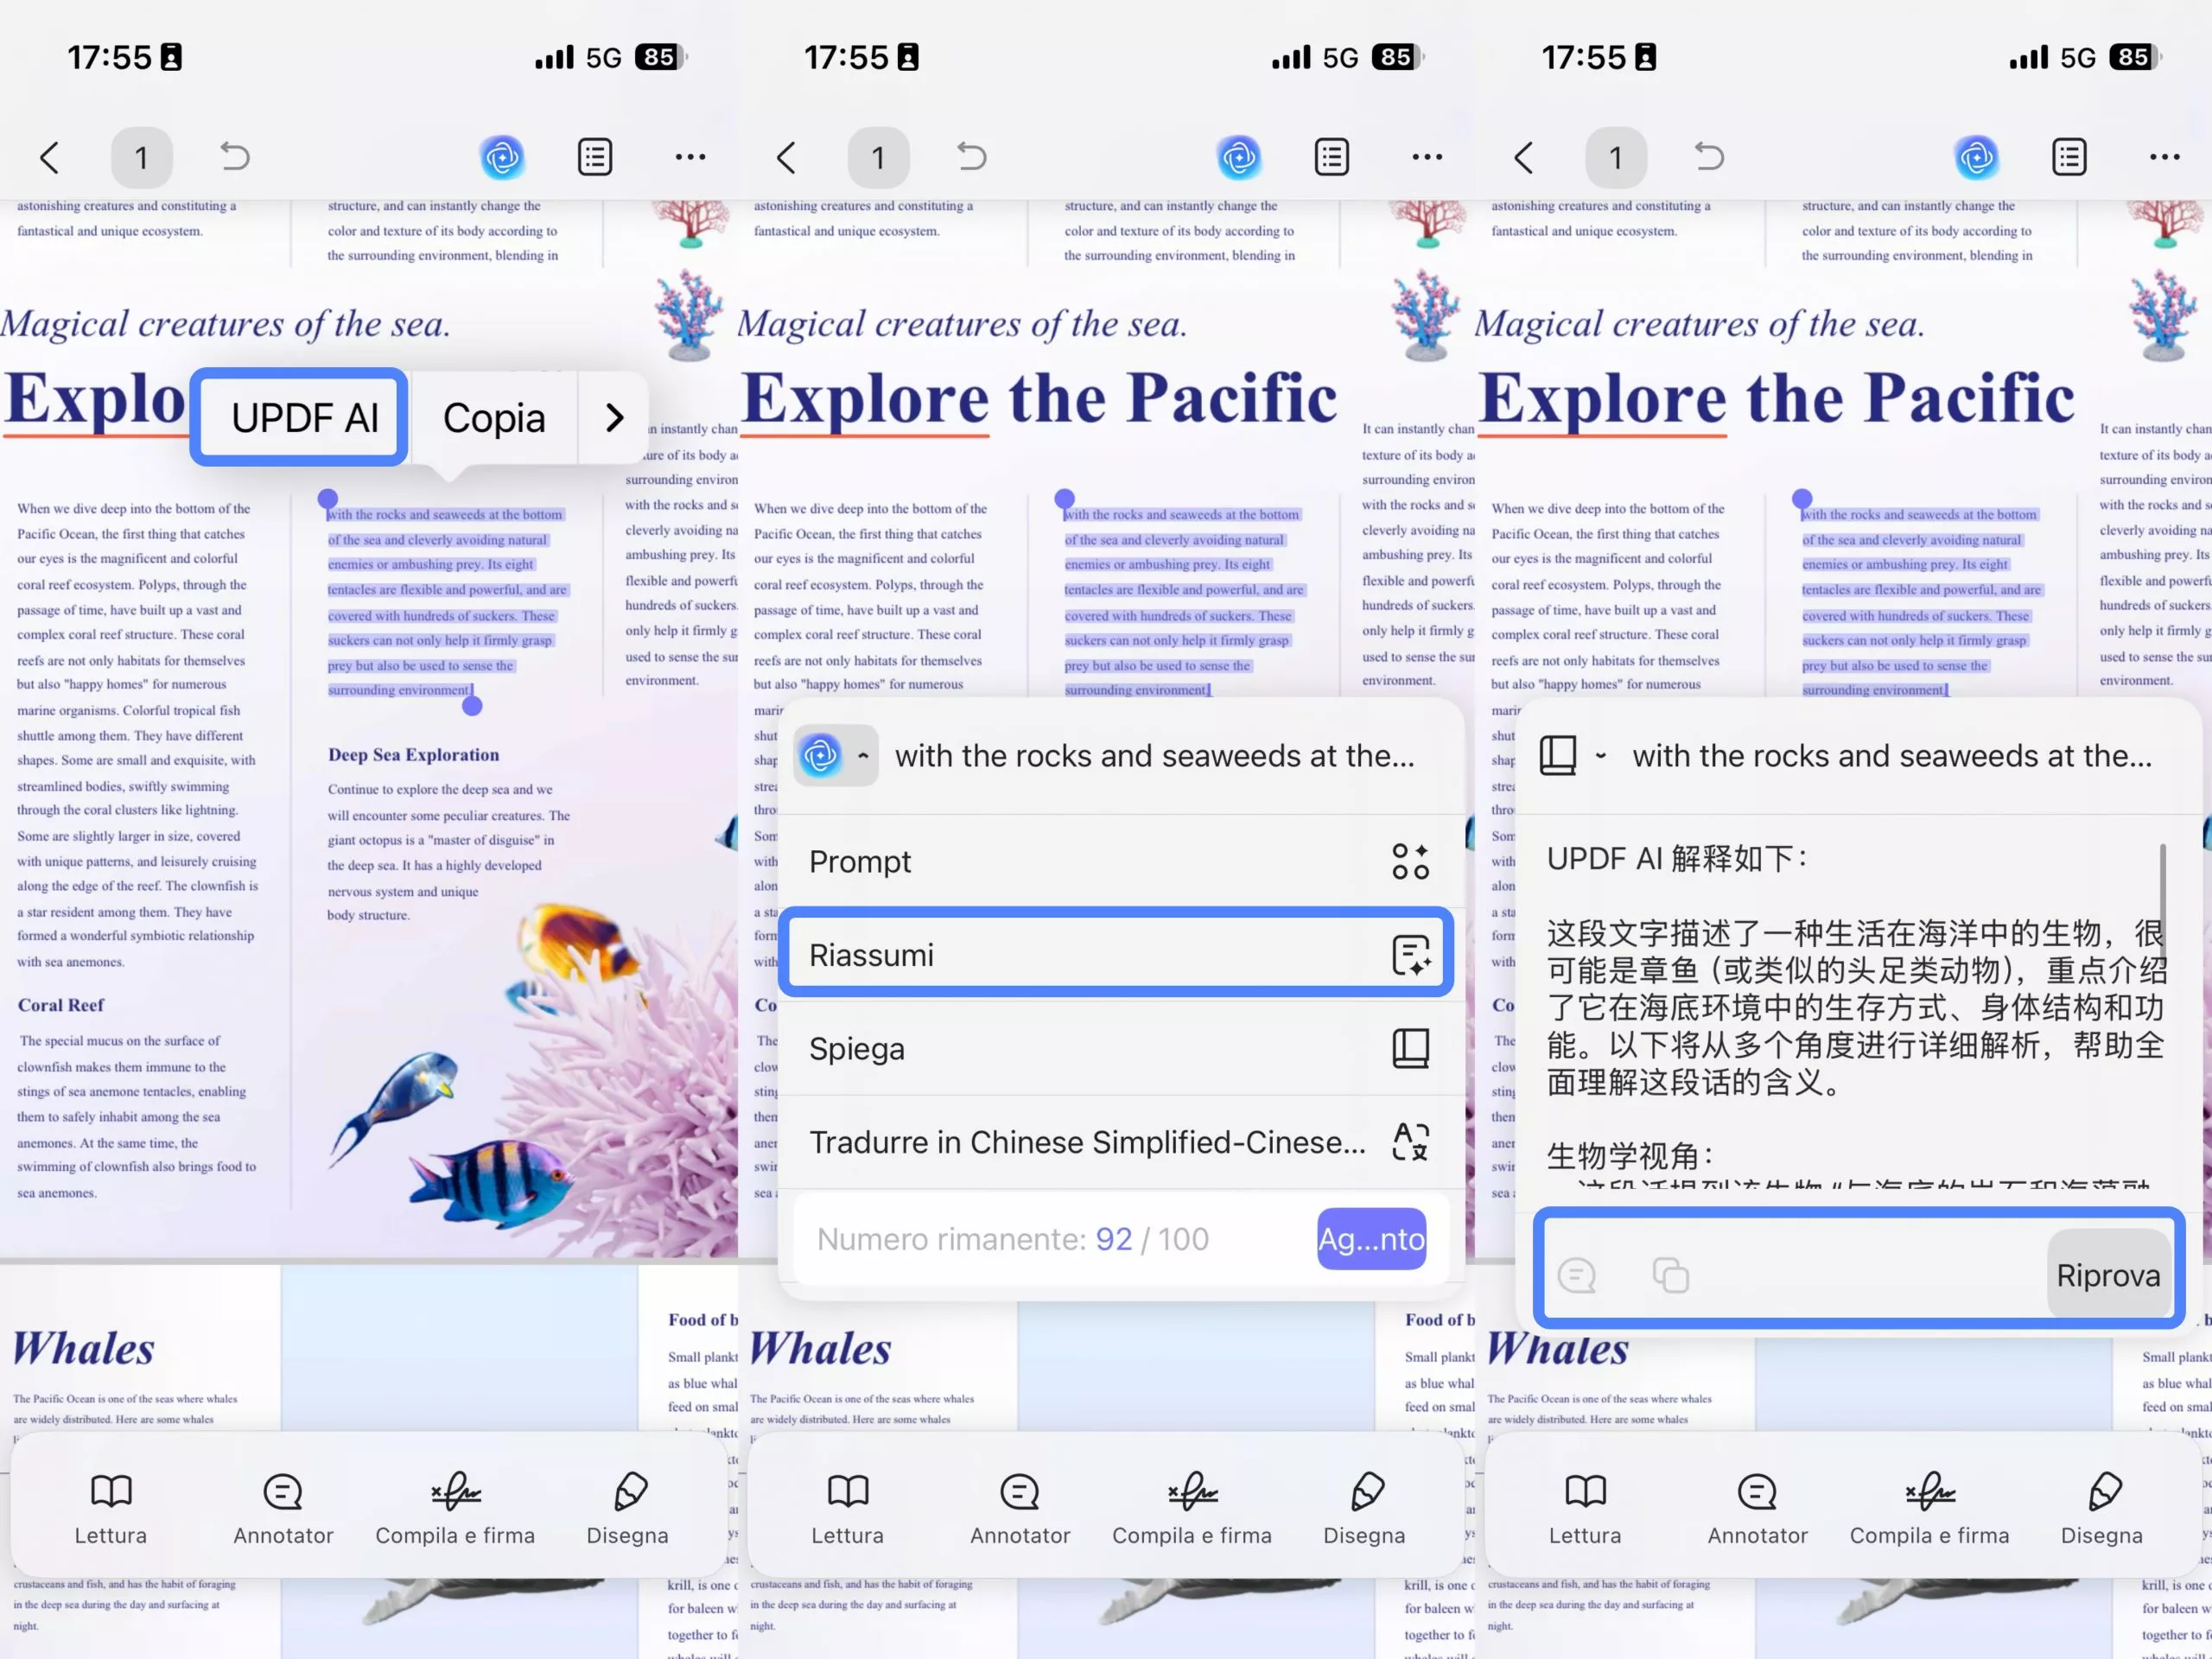Screen dimensions: 2212x1659
Task: Switch to Lettura mode in bottom toolbar
Action: click(x=111, y=1508)
